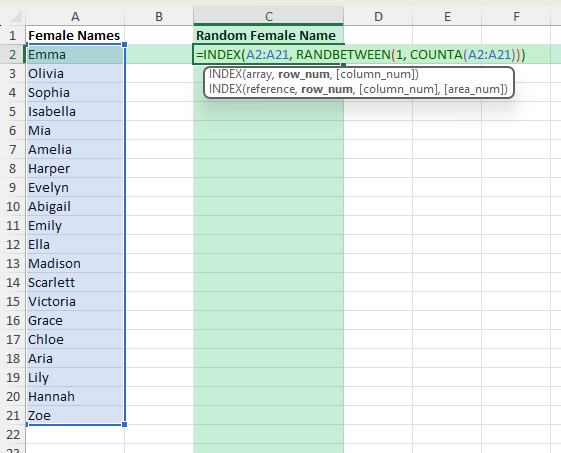Select column D header
Image resolution: width=561 pixels, height=453 pixels.
point(378,16)
